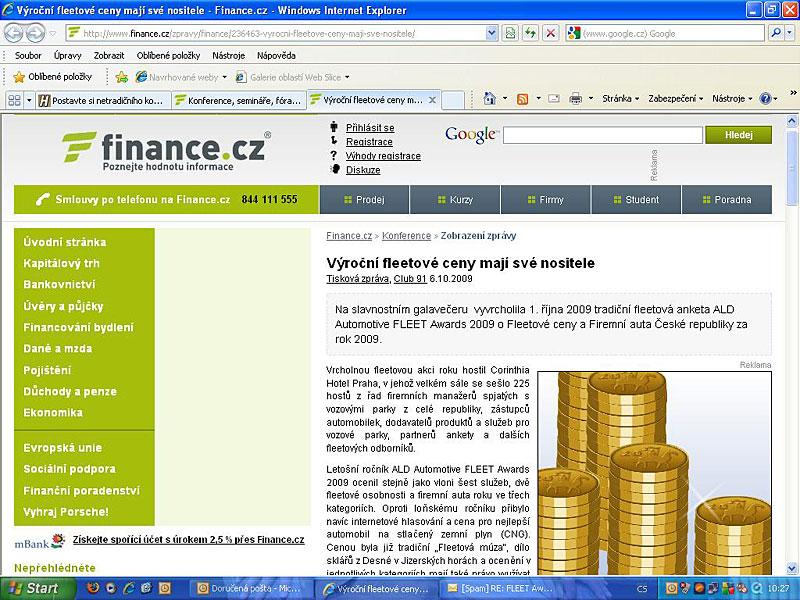Switch to the 'Postavte si netradičního ko...' tab
The width and height of the screenshot is (800, 600).
coord(103,101)
